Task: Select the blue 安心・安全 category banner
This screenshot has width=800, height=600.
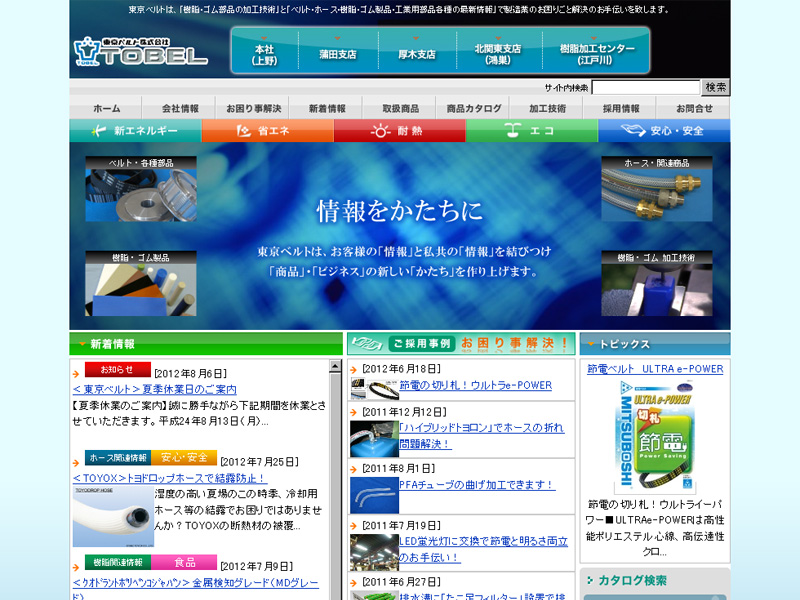Action: (664, 131)
